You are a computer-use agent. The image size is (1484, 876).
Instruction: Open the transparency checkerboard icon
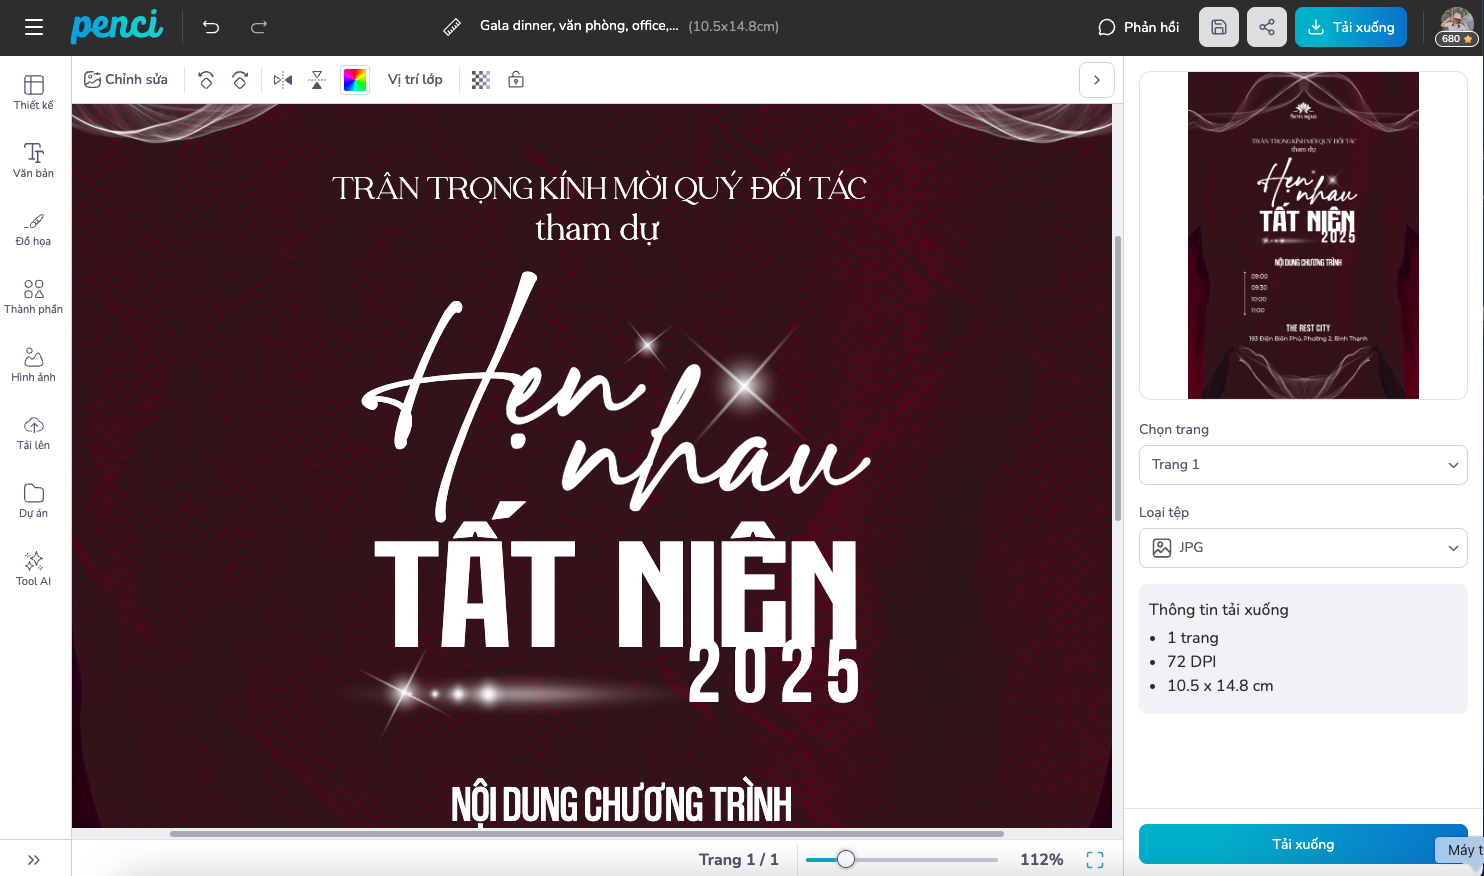[x=481, y=80]
